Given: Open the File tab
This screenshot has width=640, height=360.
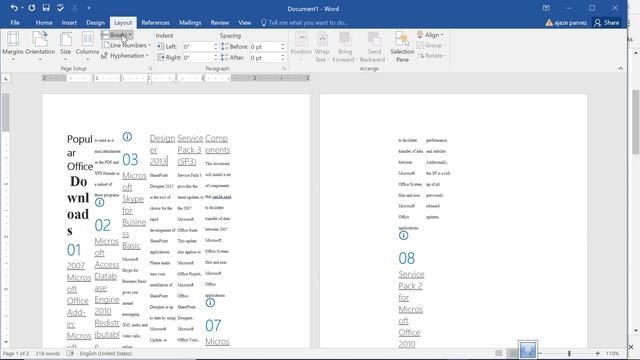Looking at the screenshot, I should click(15, 22).
